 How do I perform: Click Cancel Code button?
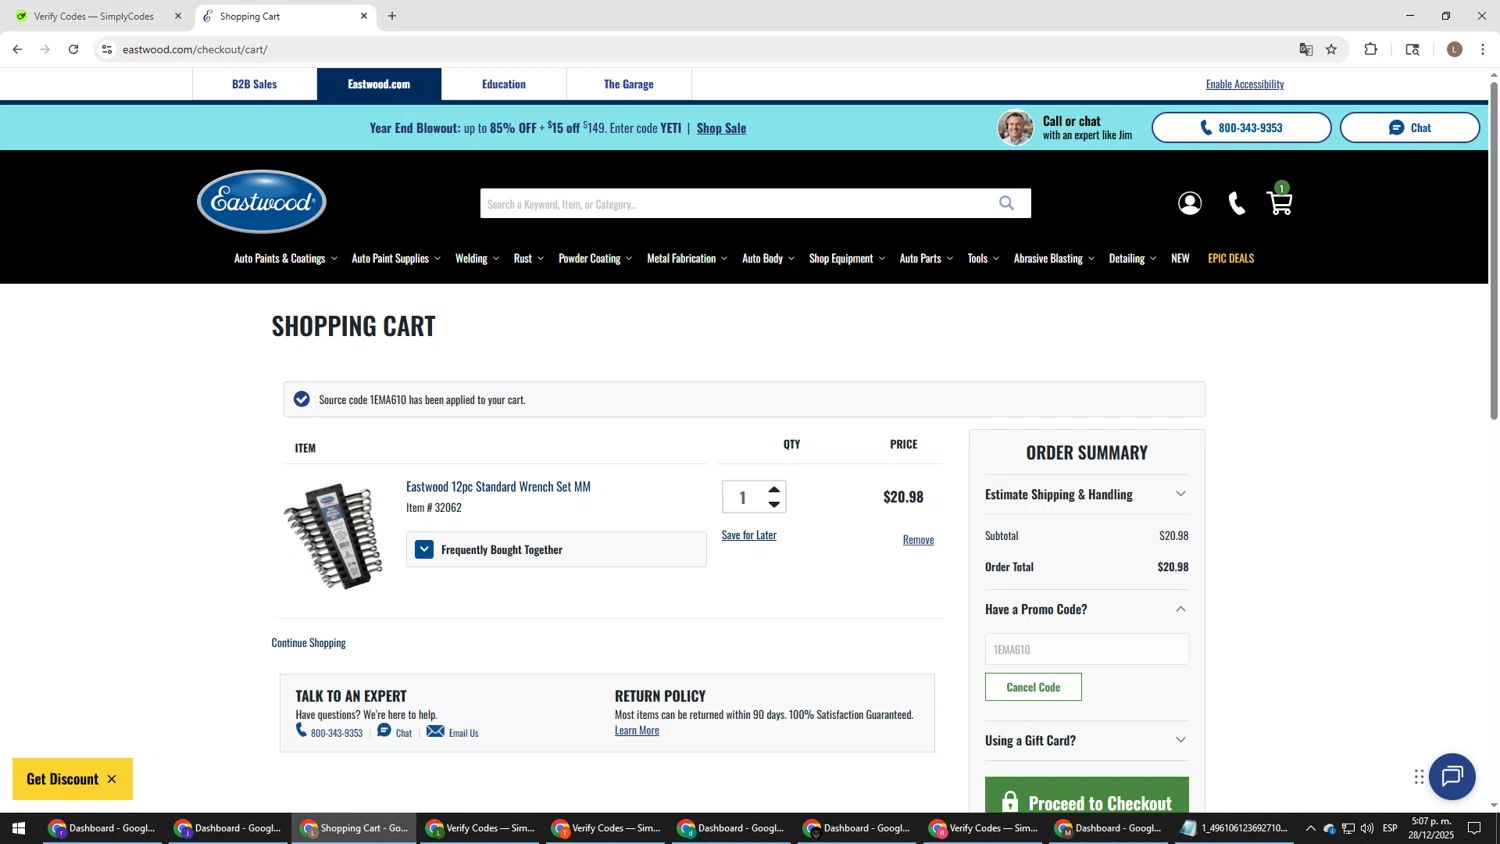point(1033,687)
